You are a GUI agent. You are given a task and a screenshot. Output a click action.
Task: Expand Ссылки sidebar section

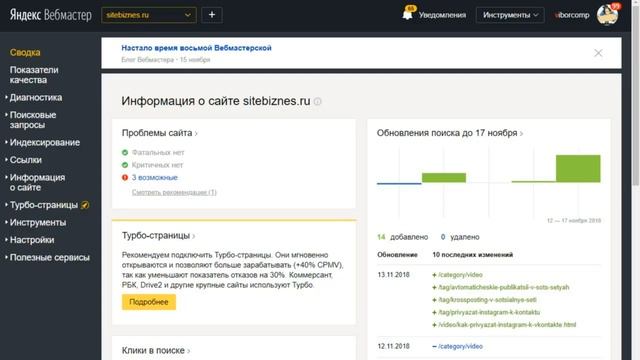tap(25, 160)
